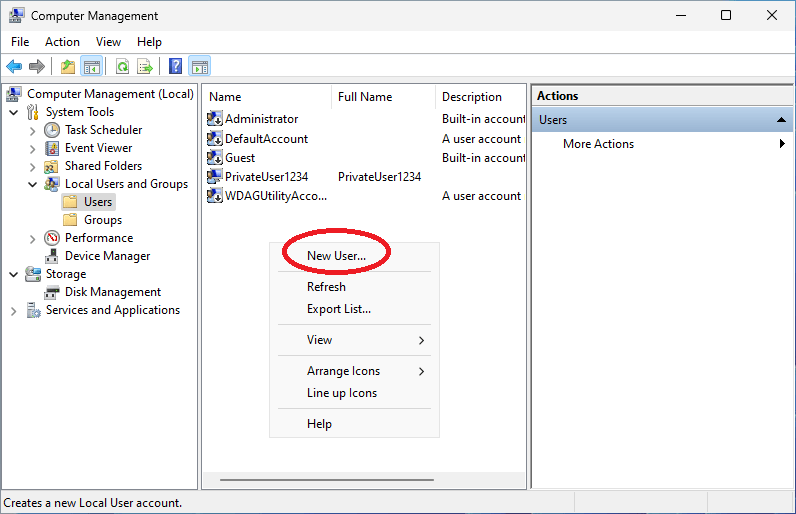Click the Device Manager icon
This screenshot has width=796, height=514.
pyautogui.click(x=51, y=256)
